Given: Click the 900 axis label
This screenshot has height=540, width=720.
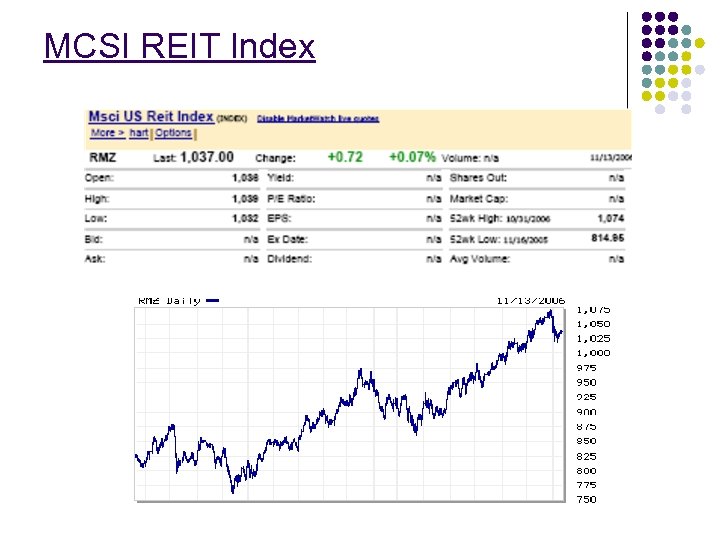Looking at the screenshot, I should point(586,412).
